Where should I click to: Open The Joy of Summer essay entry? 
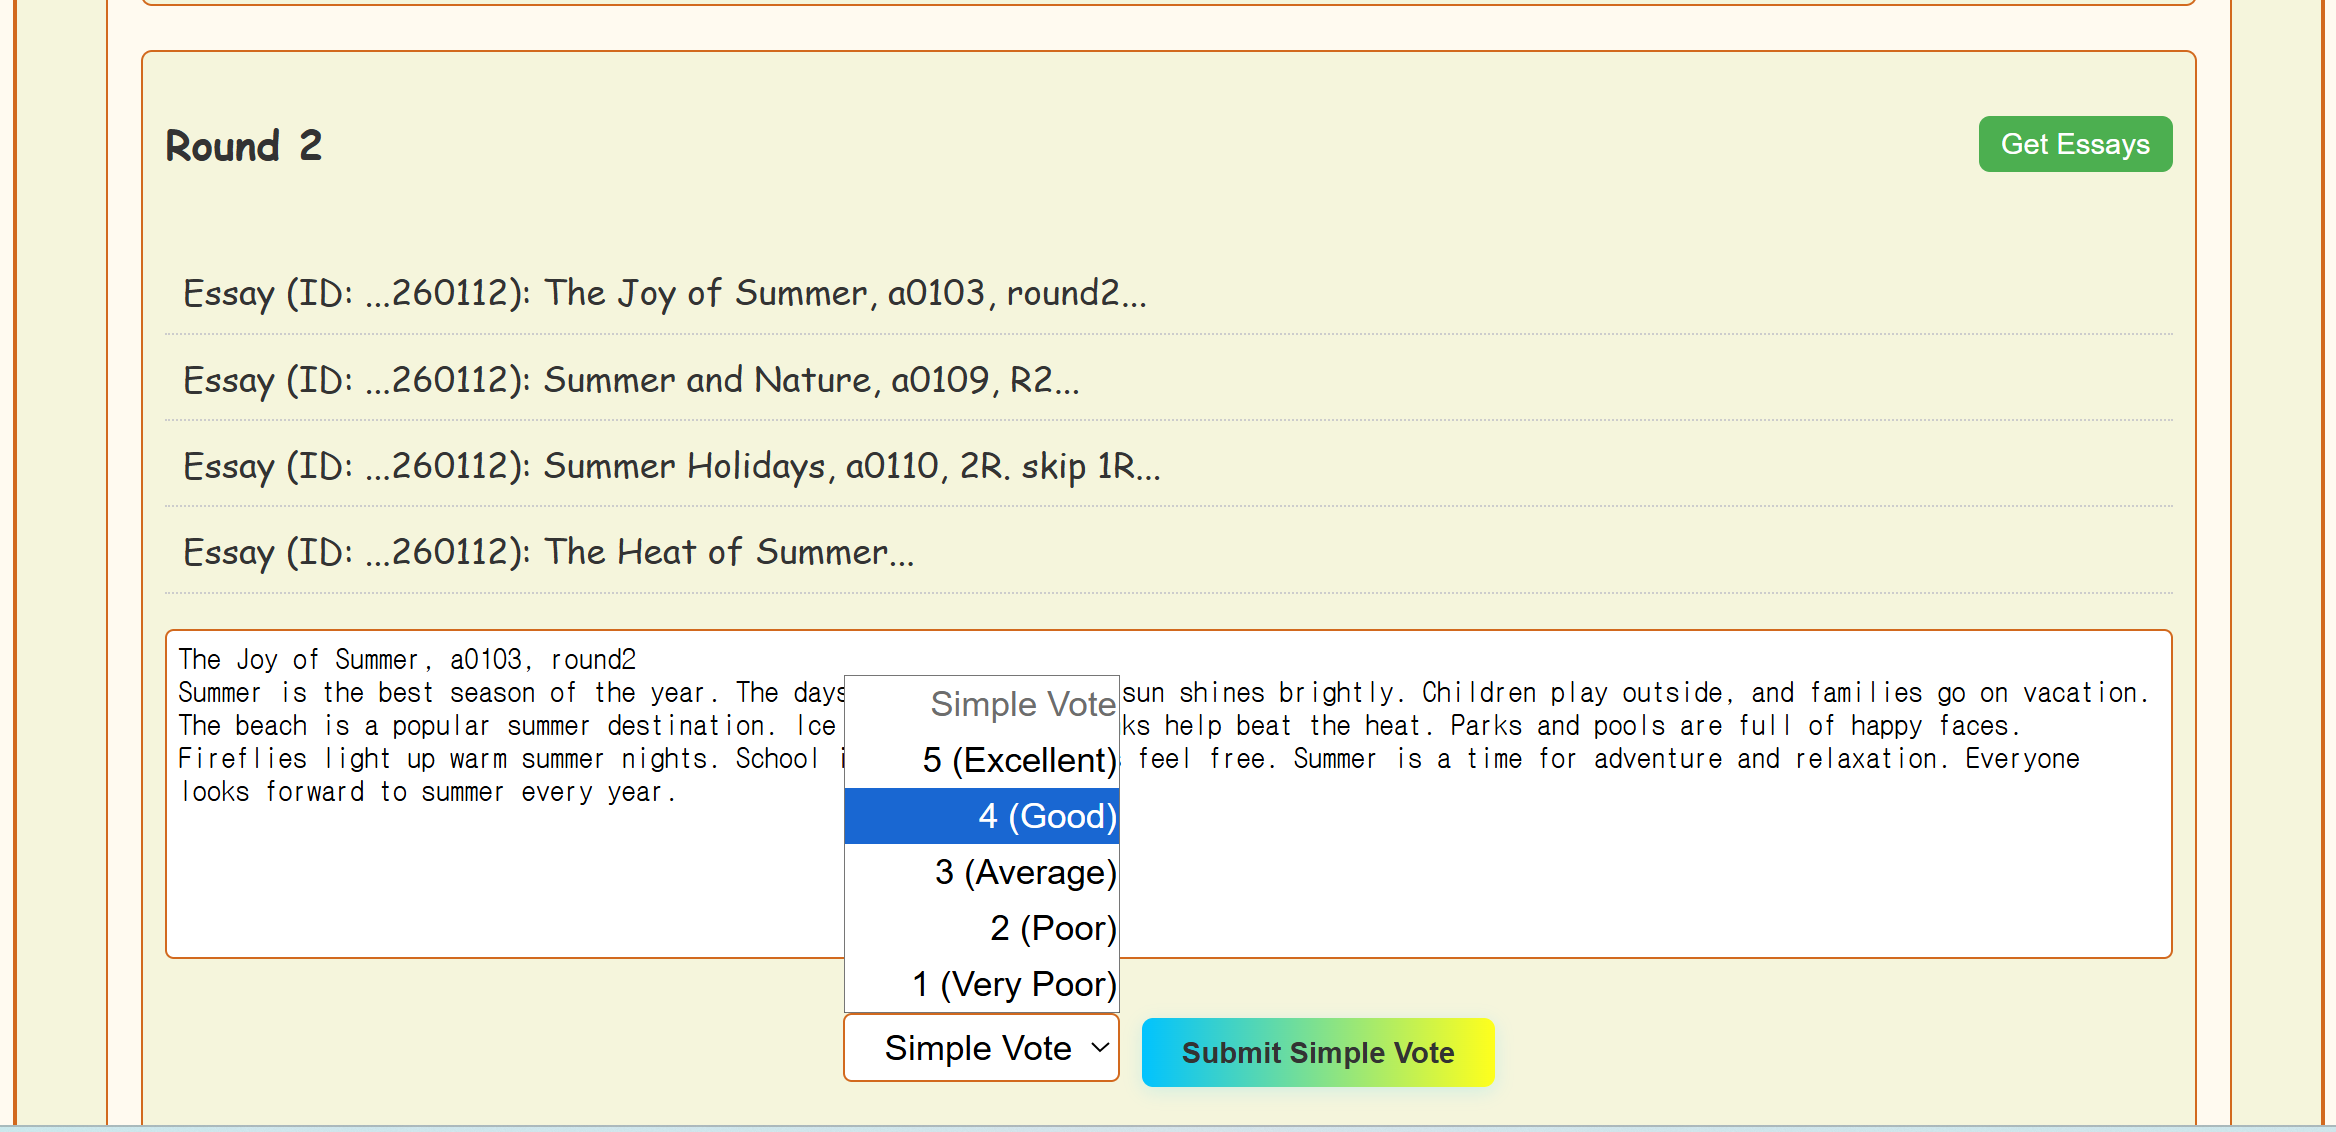664,293
